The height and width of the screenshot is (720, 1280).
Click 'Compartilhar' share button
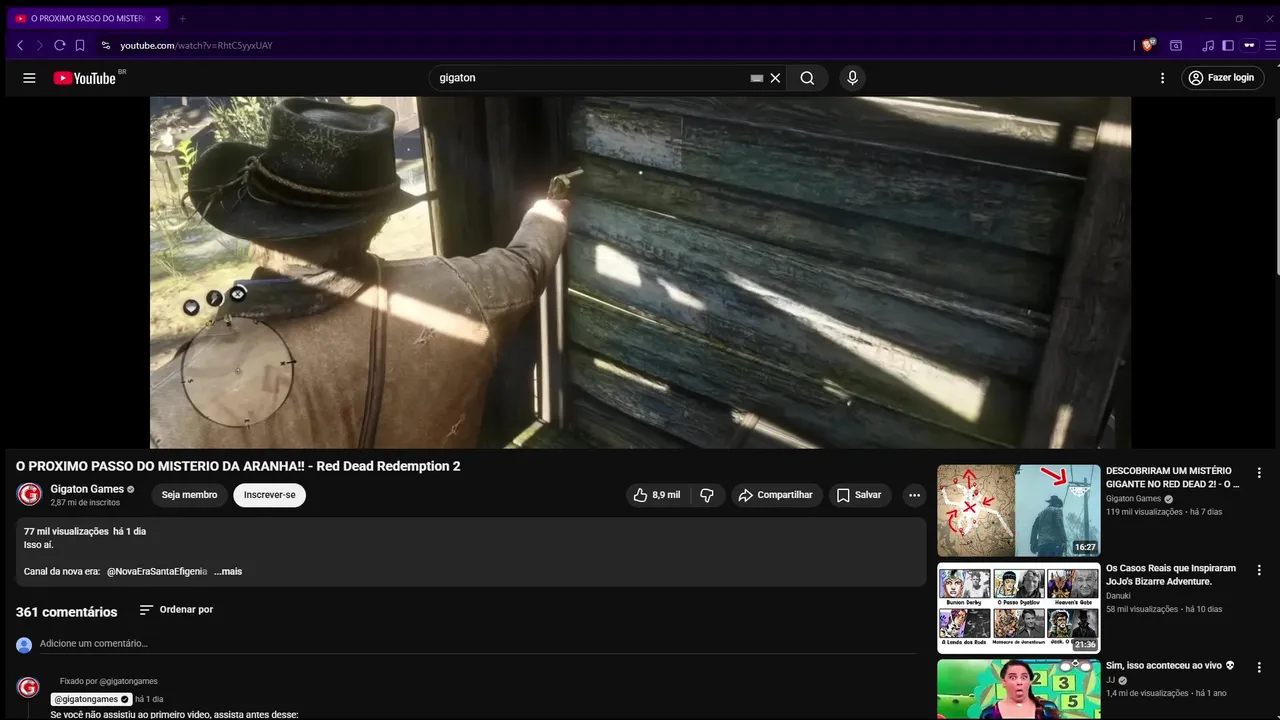point(776,495)
